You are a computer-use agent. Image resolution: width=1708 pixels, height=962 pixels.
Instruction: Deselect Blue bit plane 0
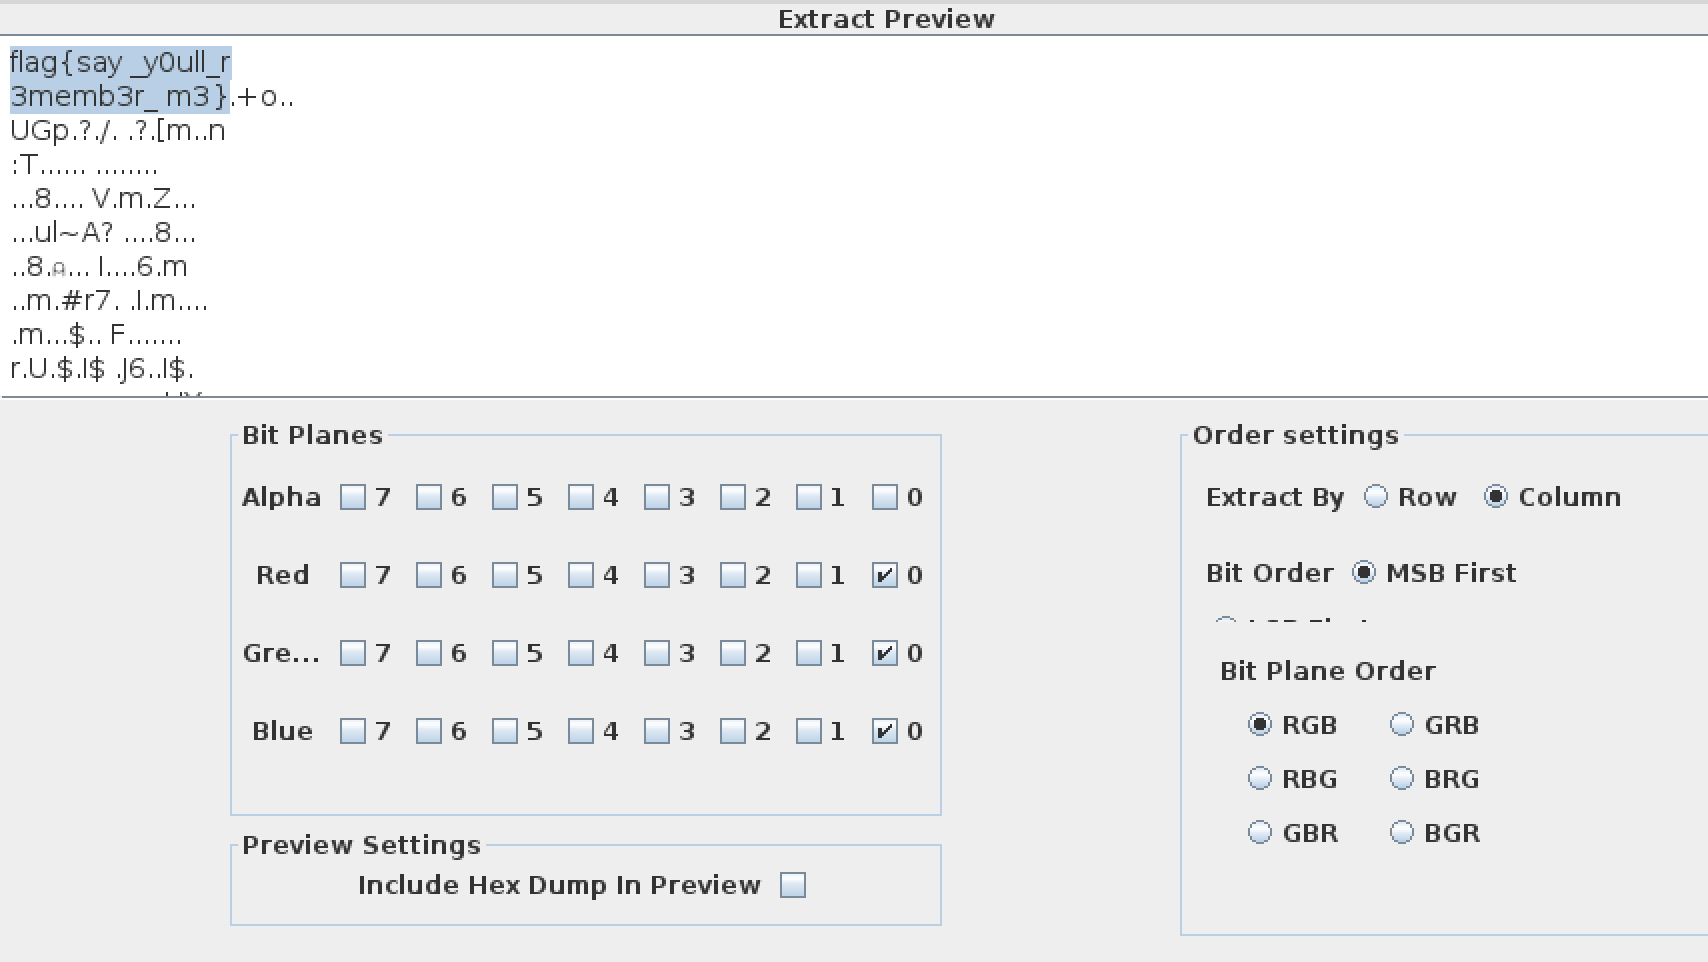[885, 731]
